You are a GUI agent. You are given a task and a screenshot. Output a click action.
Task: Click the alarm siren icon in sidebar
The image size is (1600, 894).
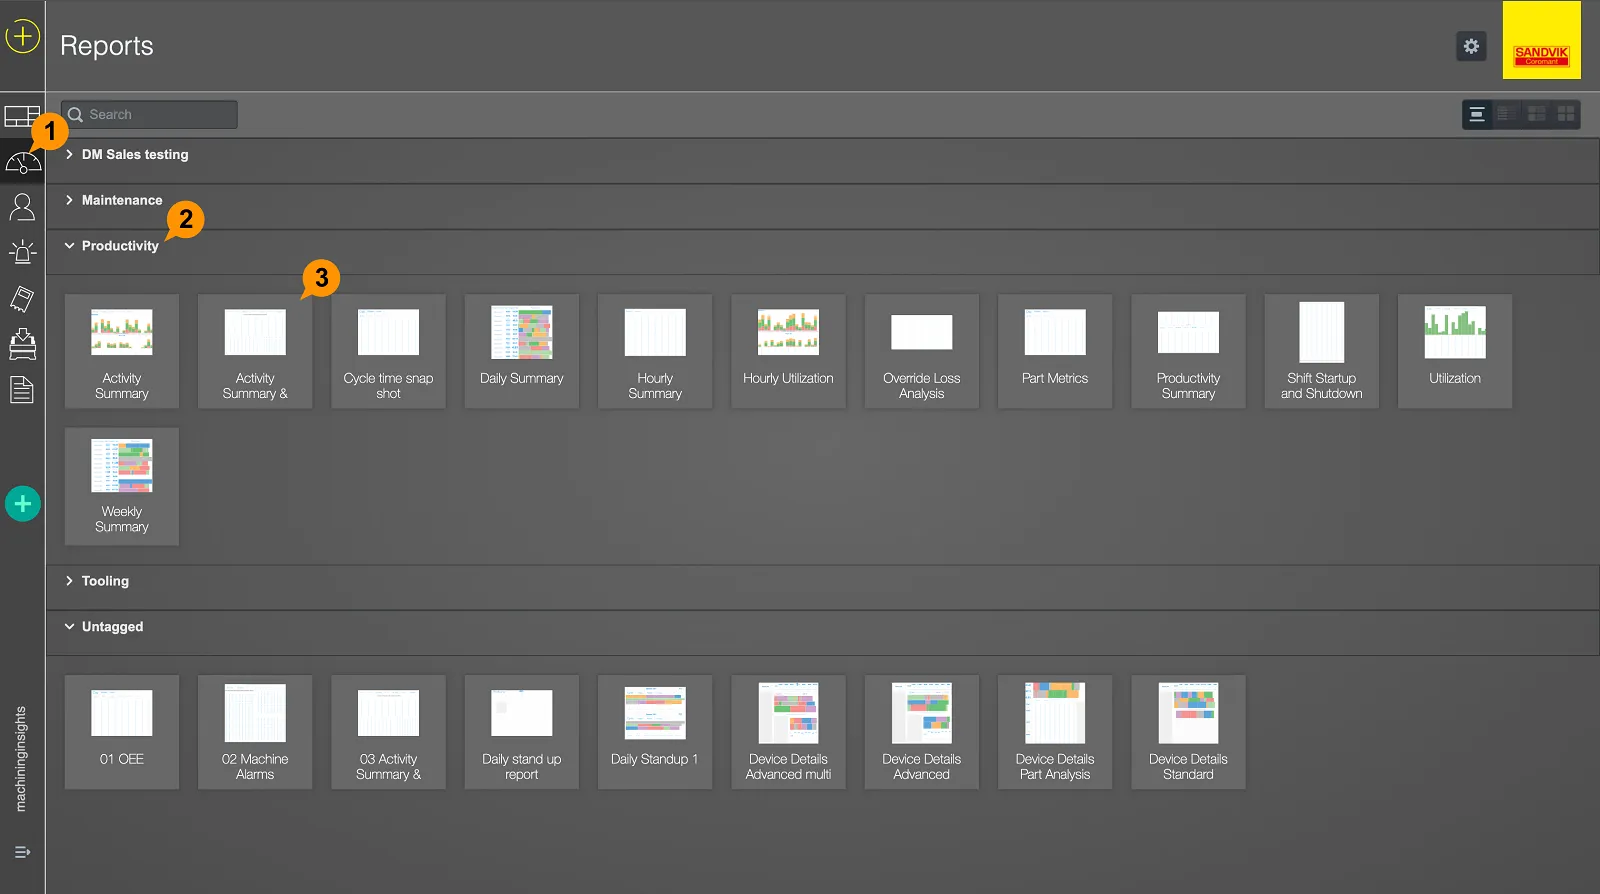pyautogui.click(x=22, y=252)
